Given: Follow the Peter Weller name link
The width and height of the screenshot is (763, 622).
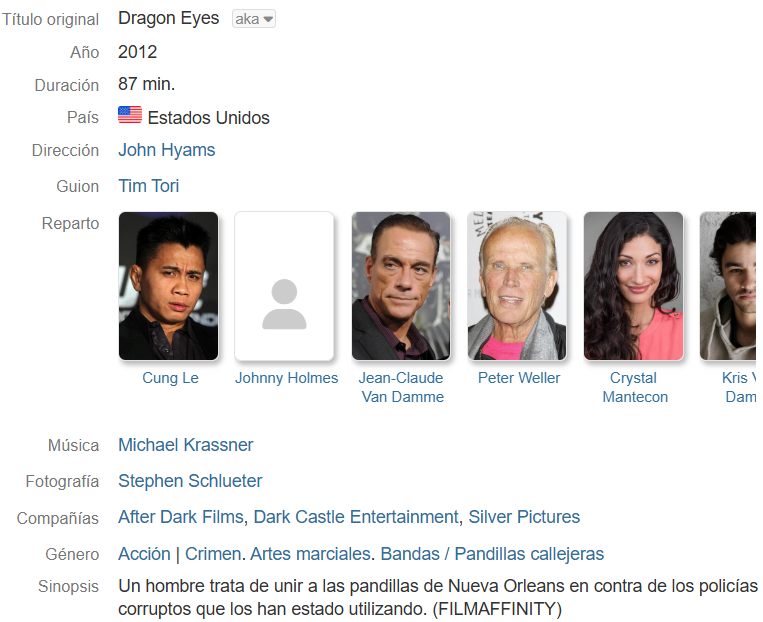Looking at the screenshot, I should coord(519,378).
